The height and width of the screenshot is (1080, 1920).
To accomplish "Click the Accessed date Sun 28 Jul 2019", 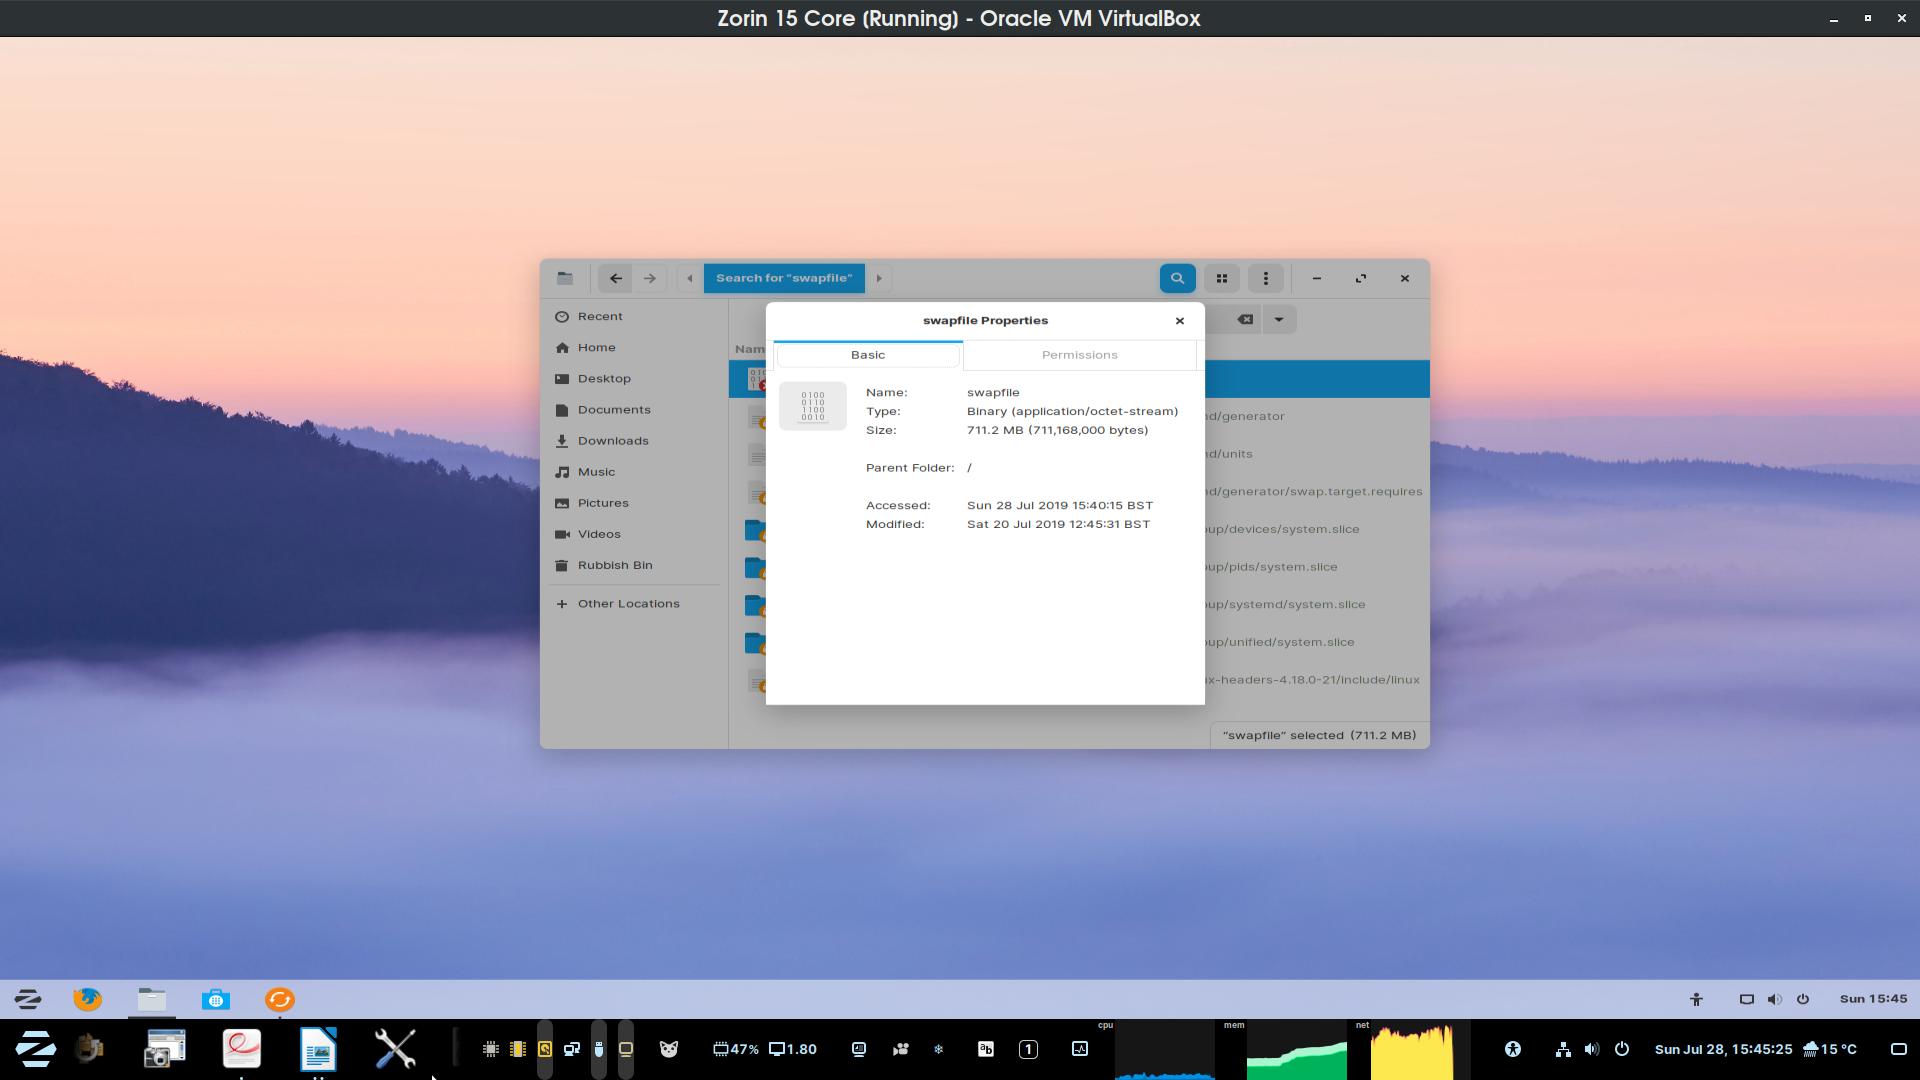I will (1060, 505).
